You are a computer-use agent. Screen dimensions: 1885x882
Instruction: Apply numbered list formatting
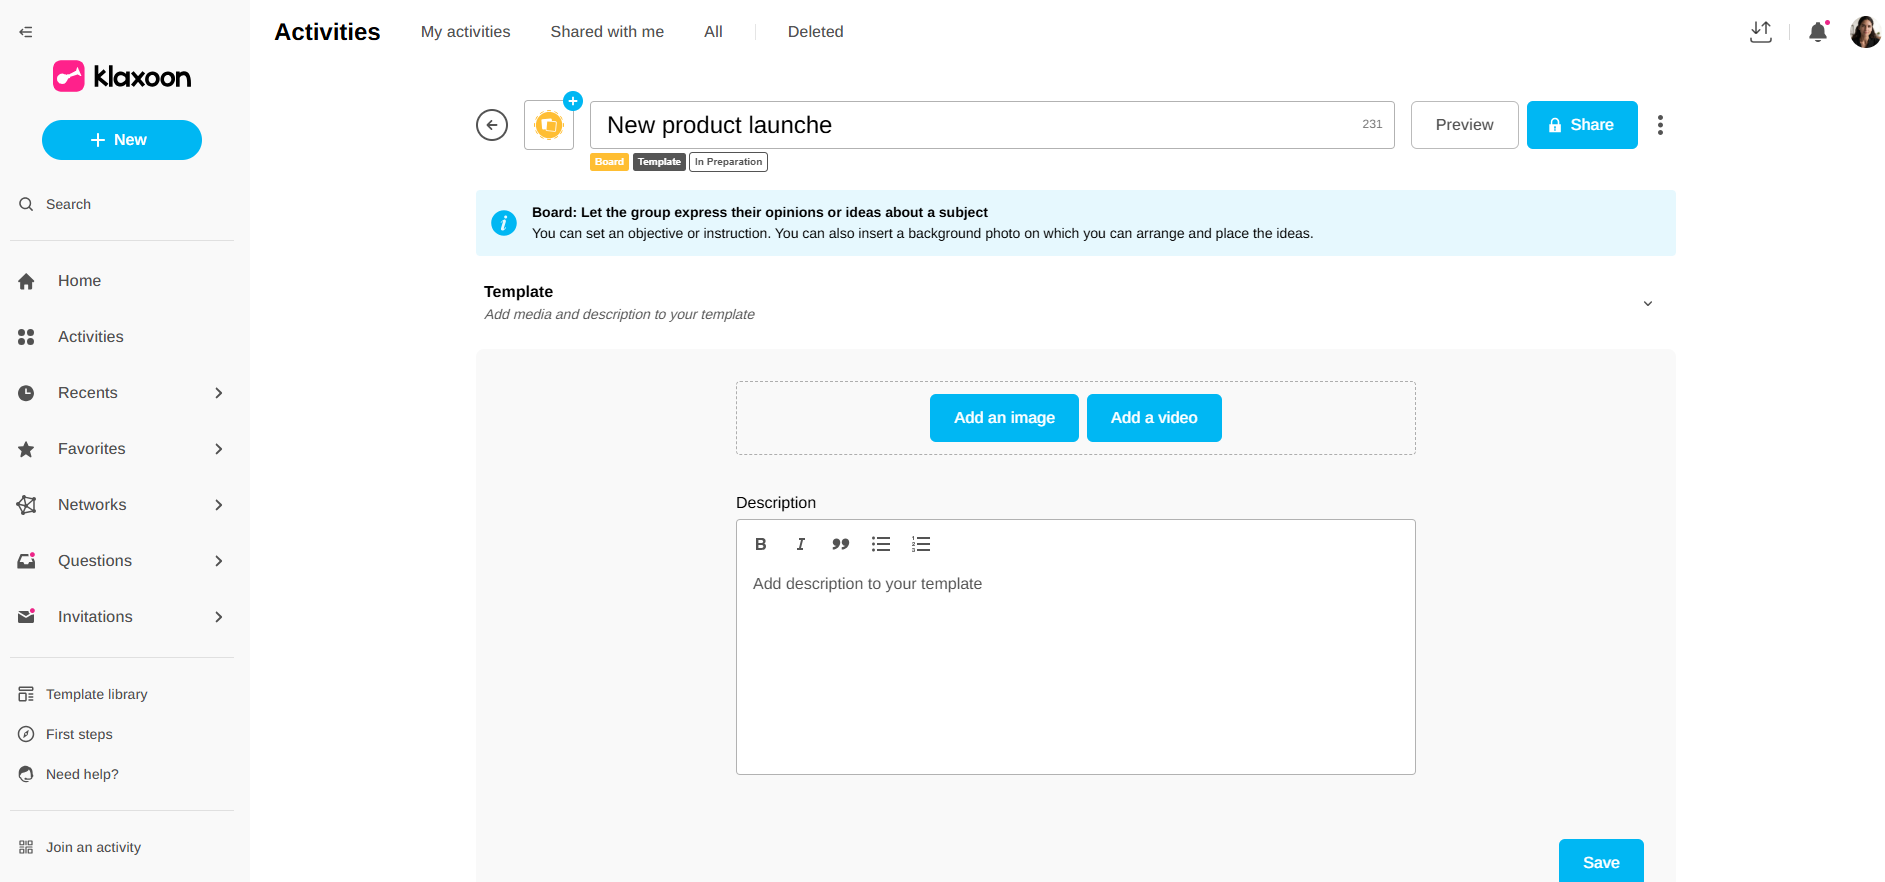click(x=921, y=544)
